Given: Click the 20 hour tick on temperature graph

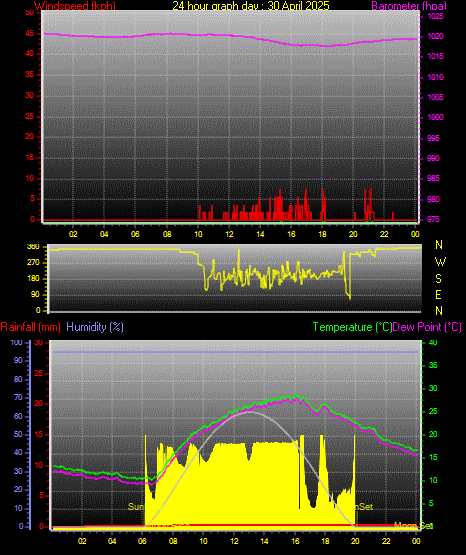Looking at the screenshot, I should [355, 541].
